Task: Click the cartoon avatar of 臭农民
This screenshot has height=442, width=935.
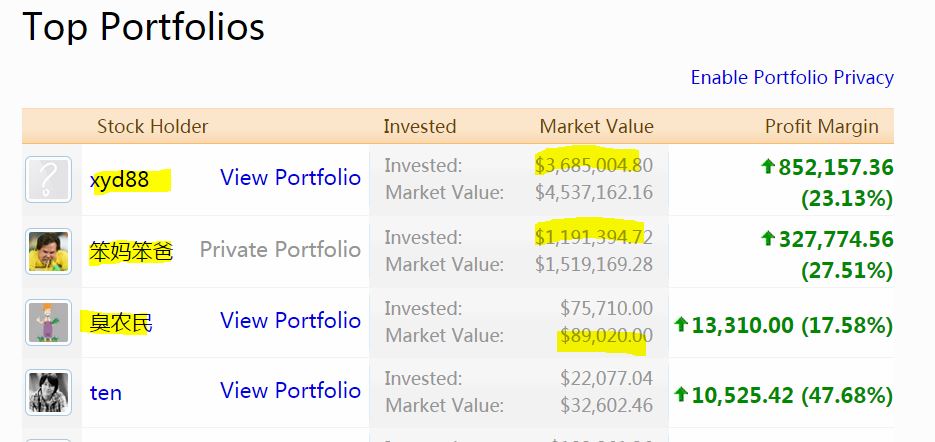Action: click(48, 322)
